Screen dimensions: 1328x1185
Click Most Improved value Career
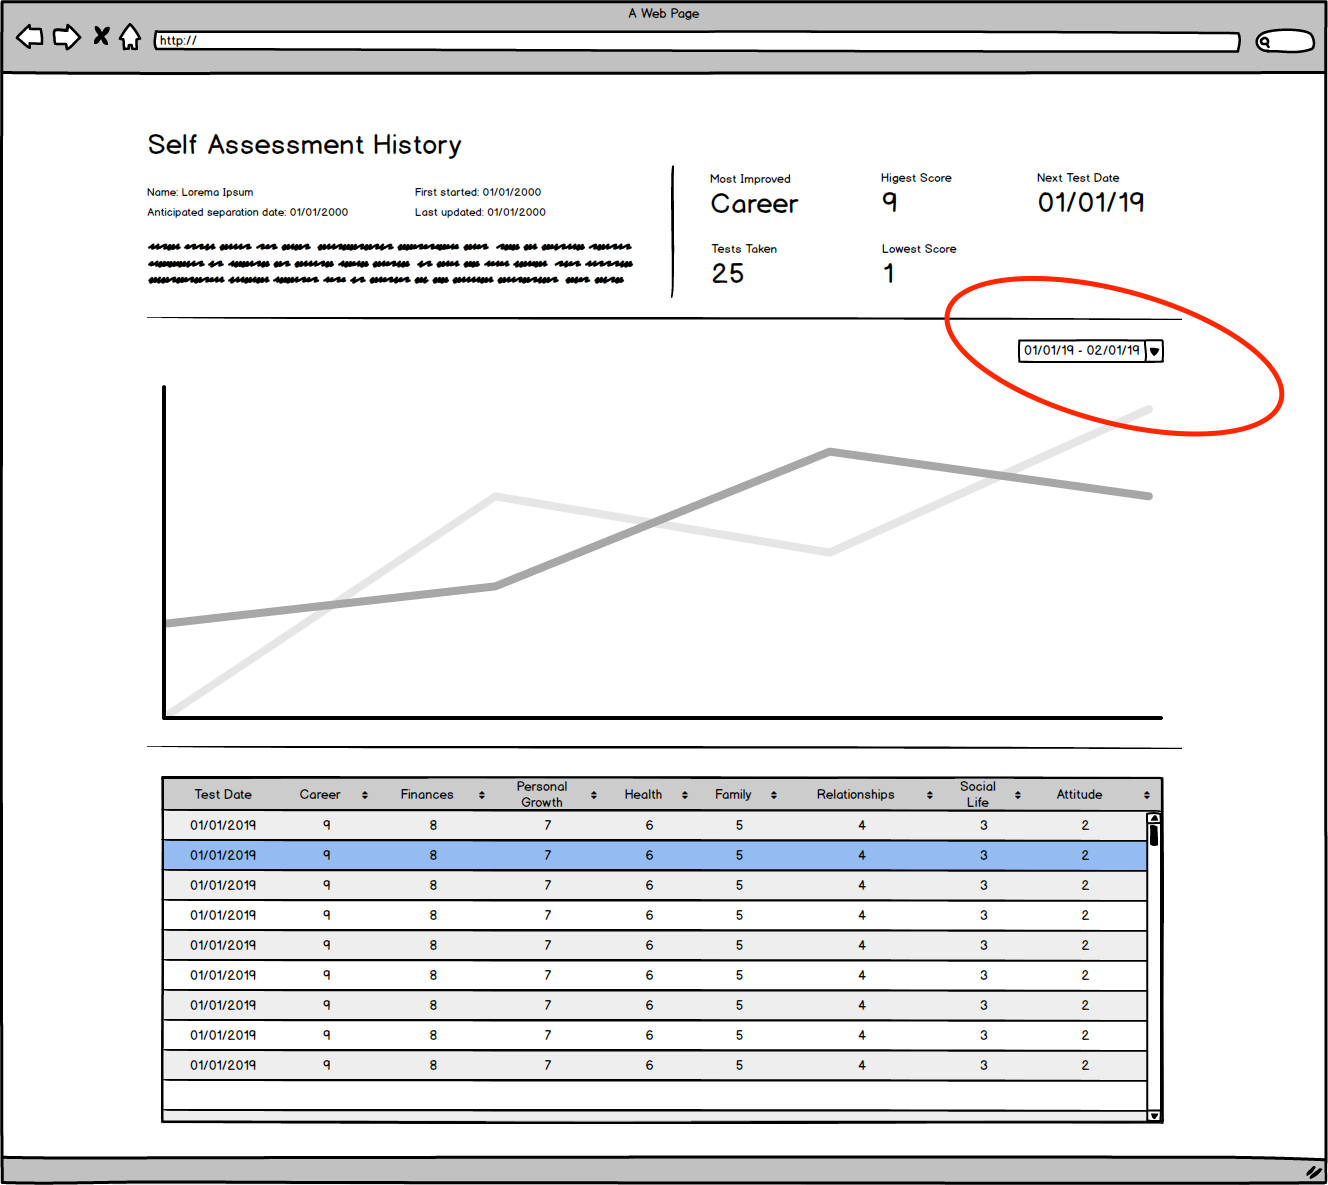tap(754, 204)
